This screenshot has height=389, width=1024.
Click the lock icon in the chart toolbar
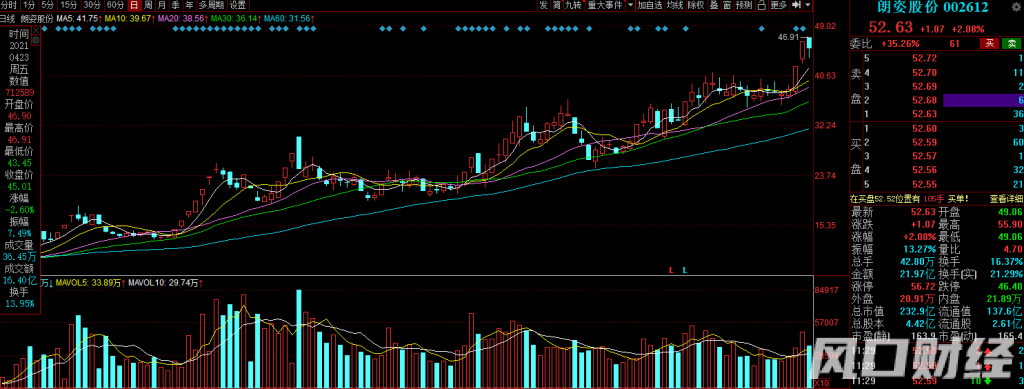(761, 5)
